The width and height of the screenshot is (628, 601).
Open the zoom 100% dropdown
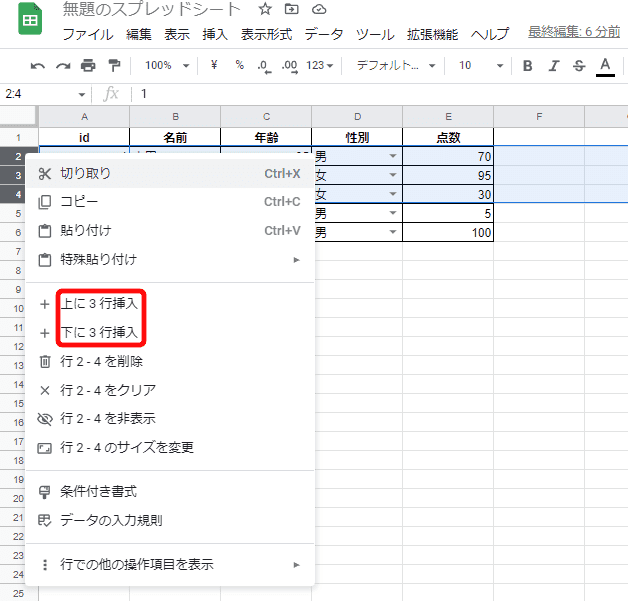coord(167,65)
